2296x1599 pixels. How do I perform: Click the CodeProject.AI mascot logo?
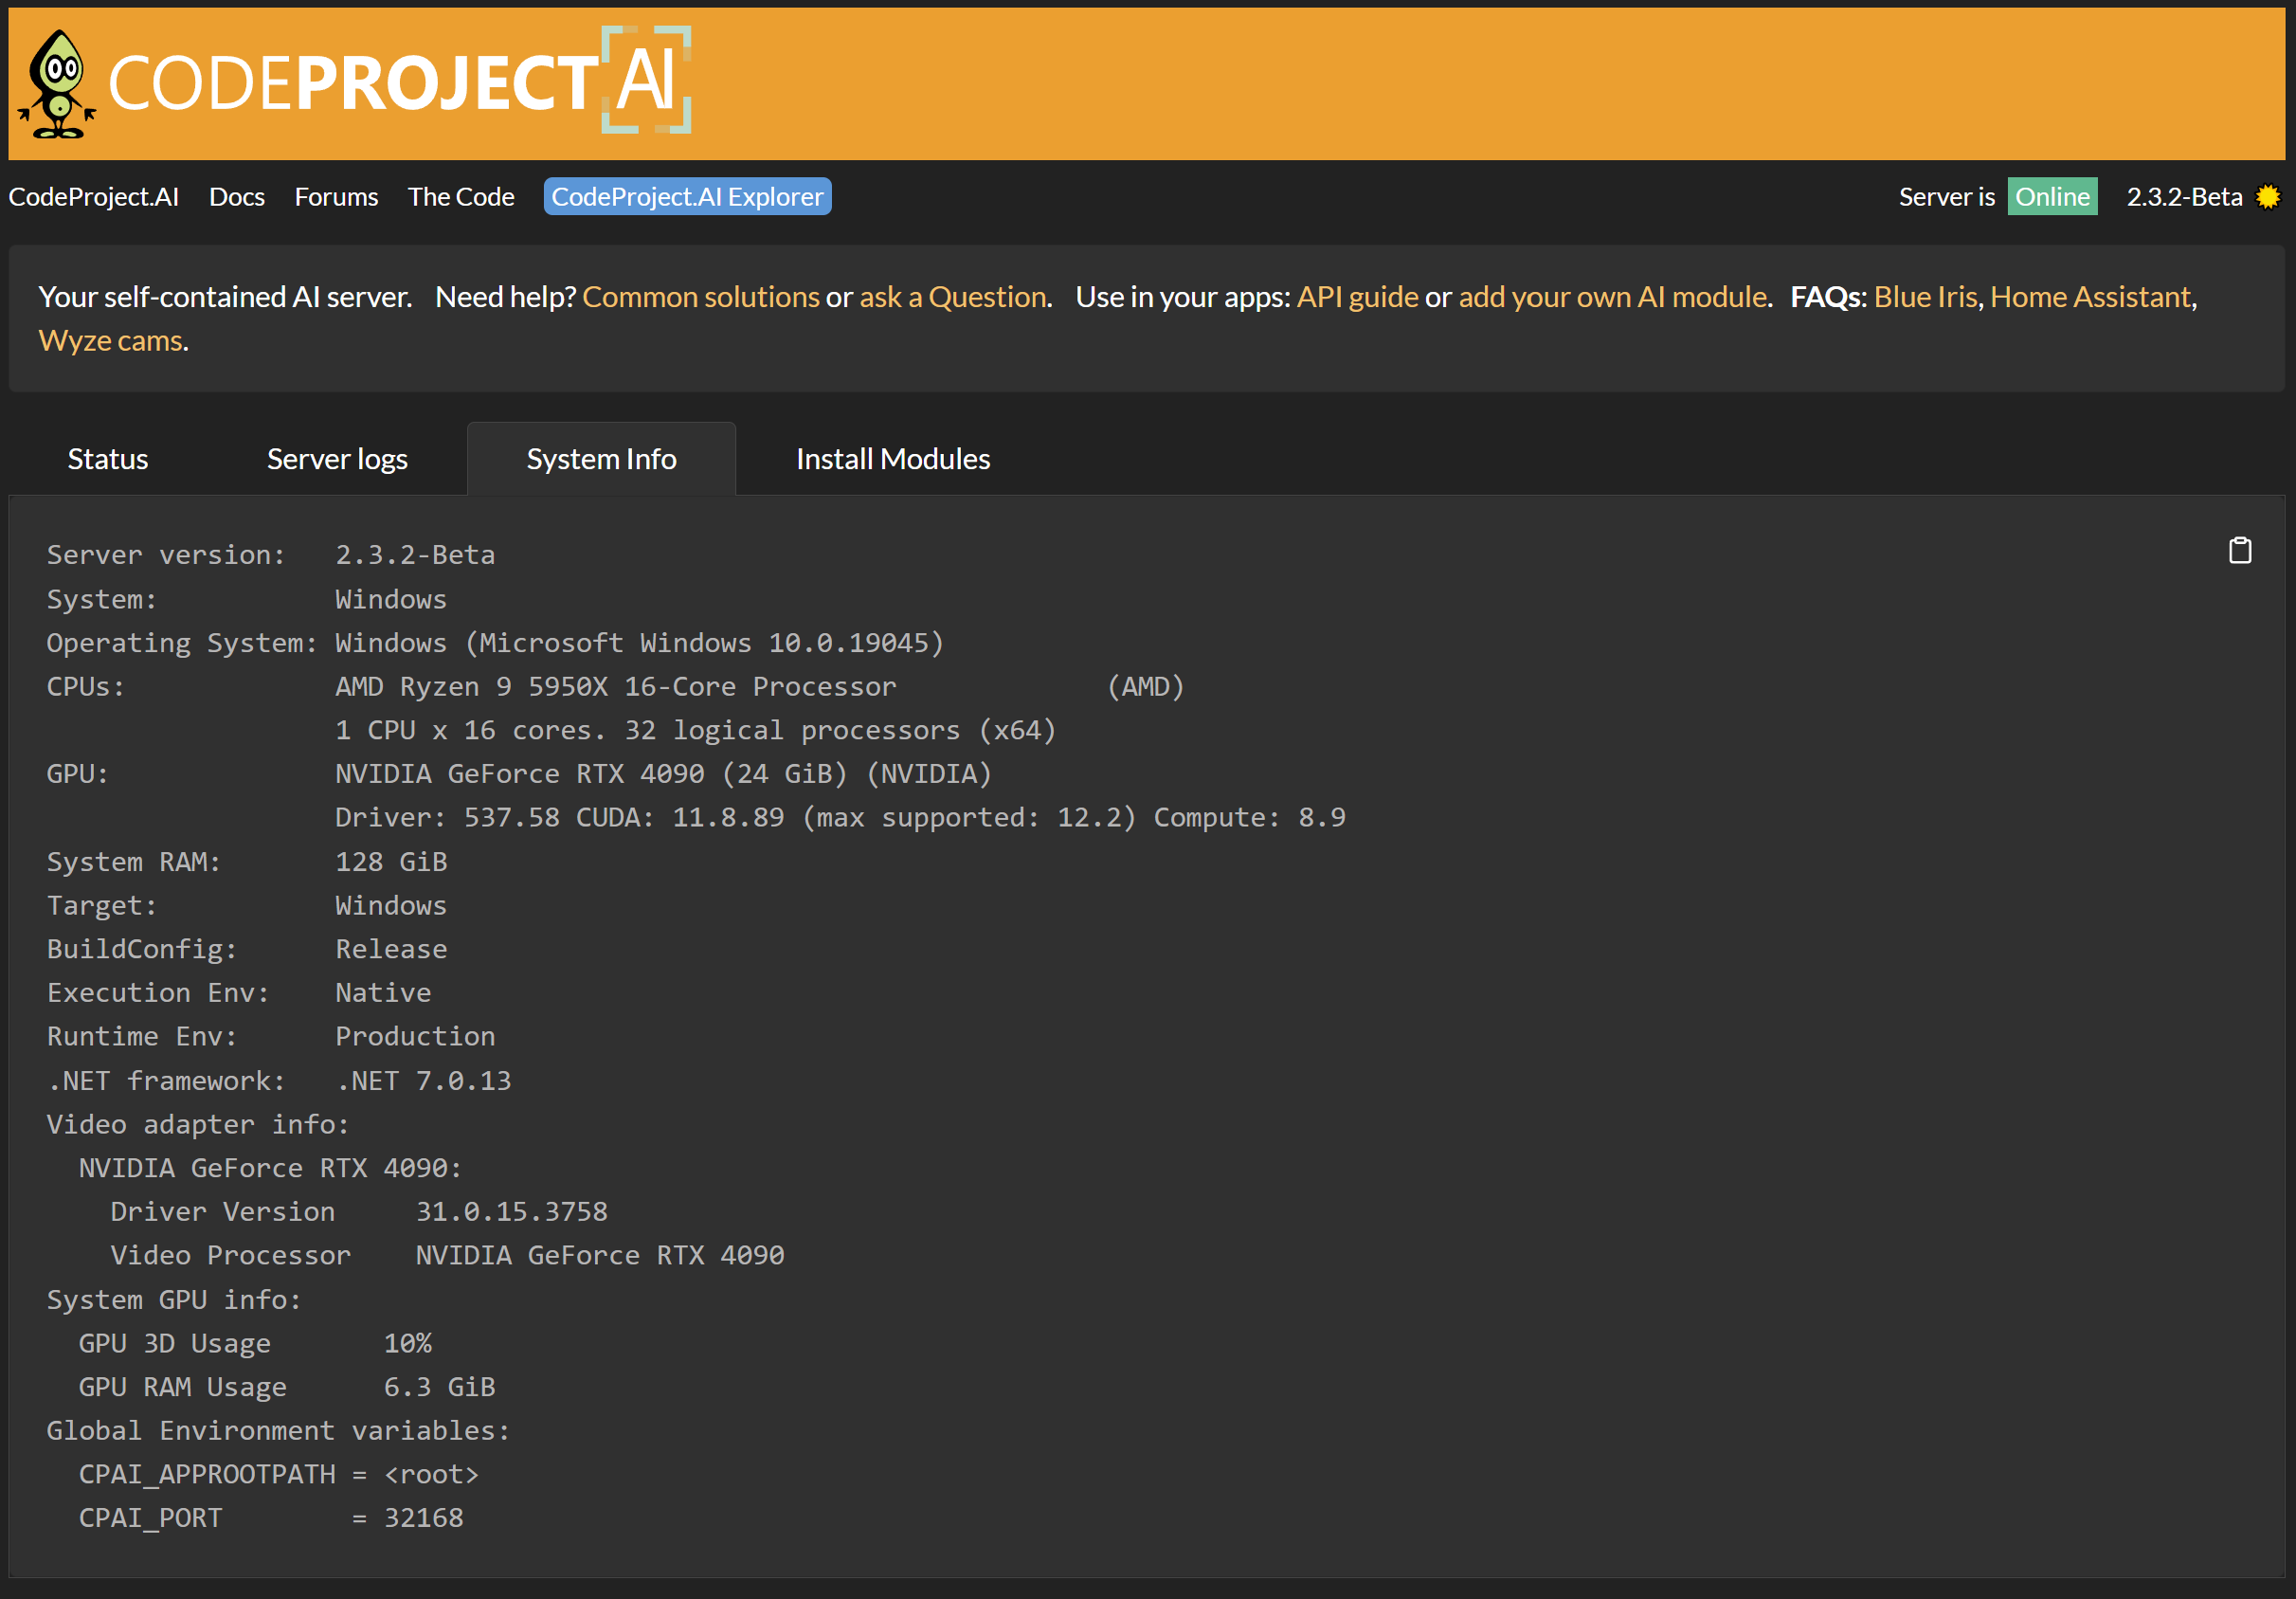coord(58,84)
